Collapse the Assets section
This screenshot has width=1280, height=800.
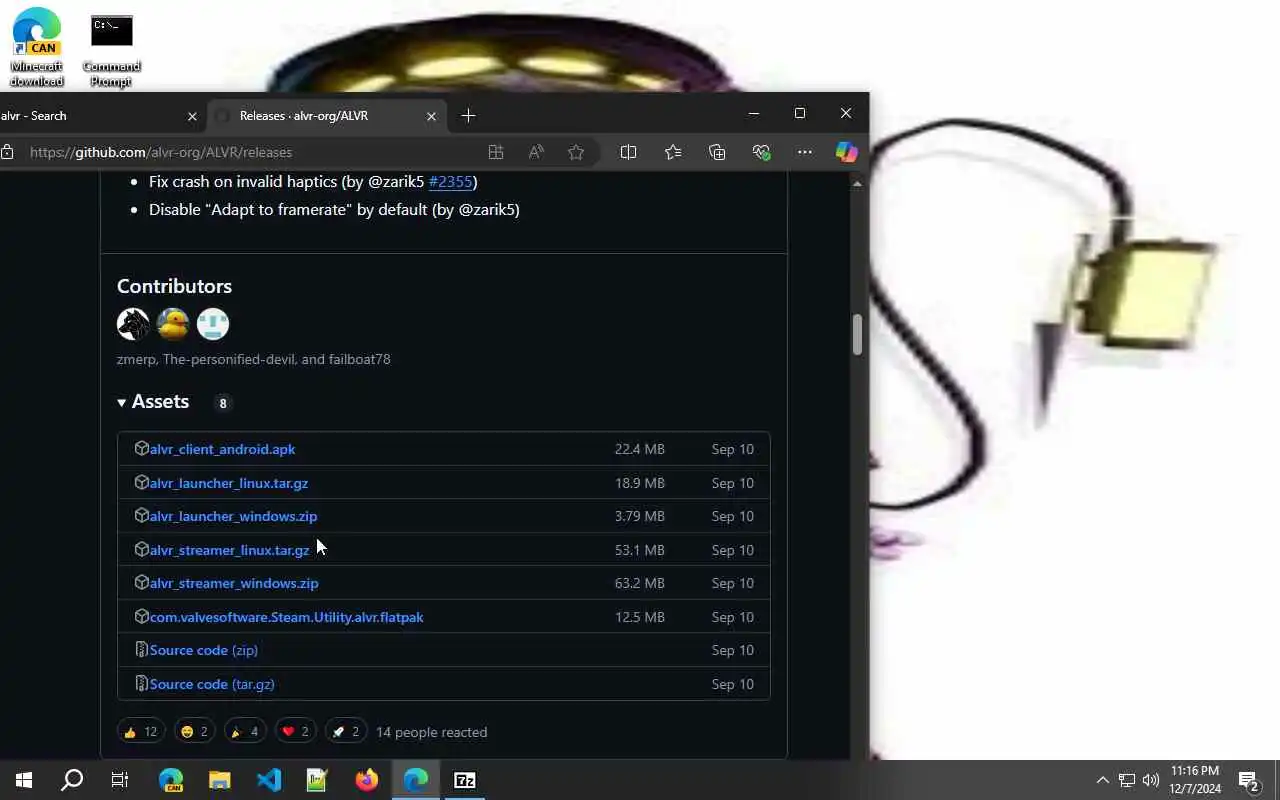[x=153, y=402]
